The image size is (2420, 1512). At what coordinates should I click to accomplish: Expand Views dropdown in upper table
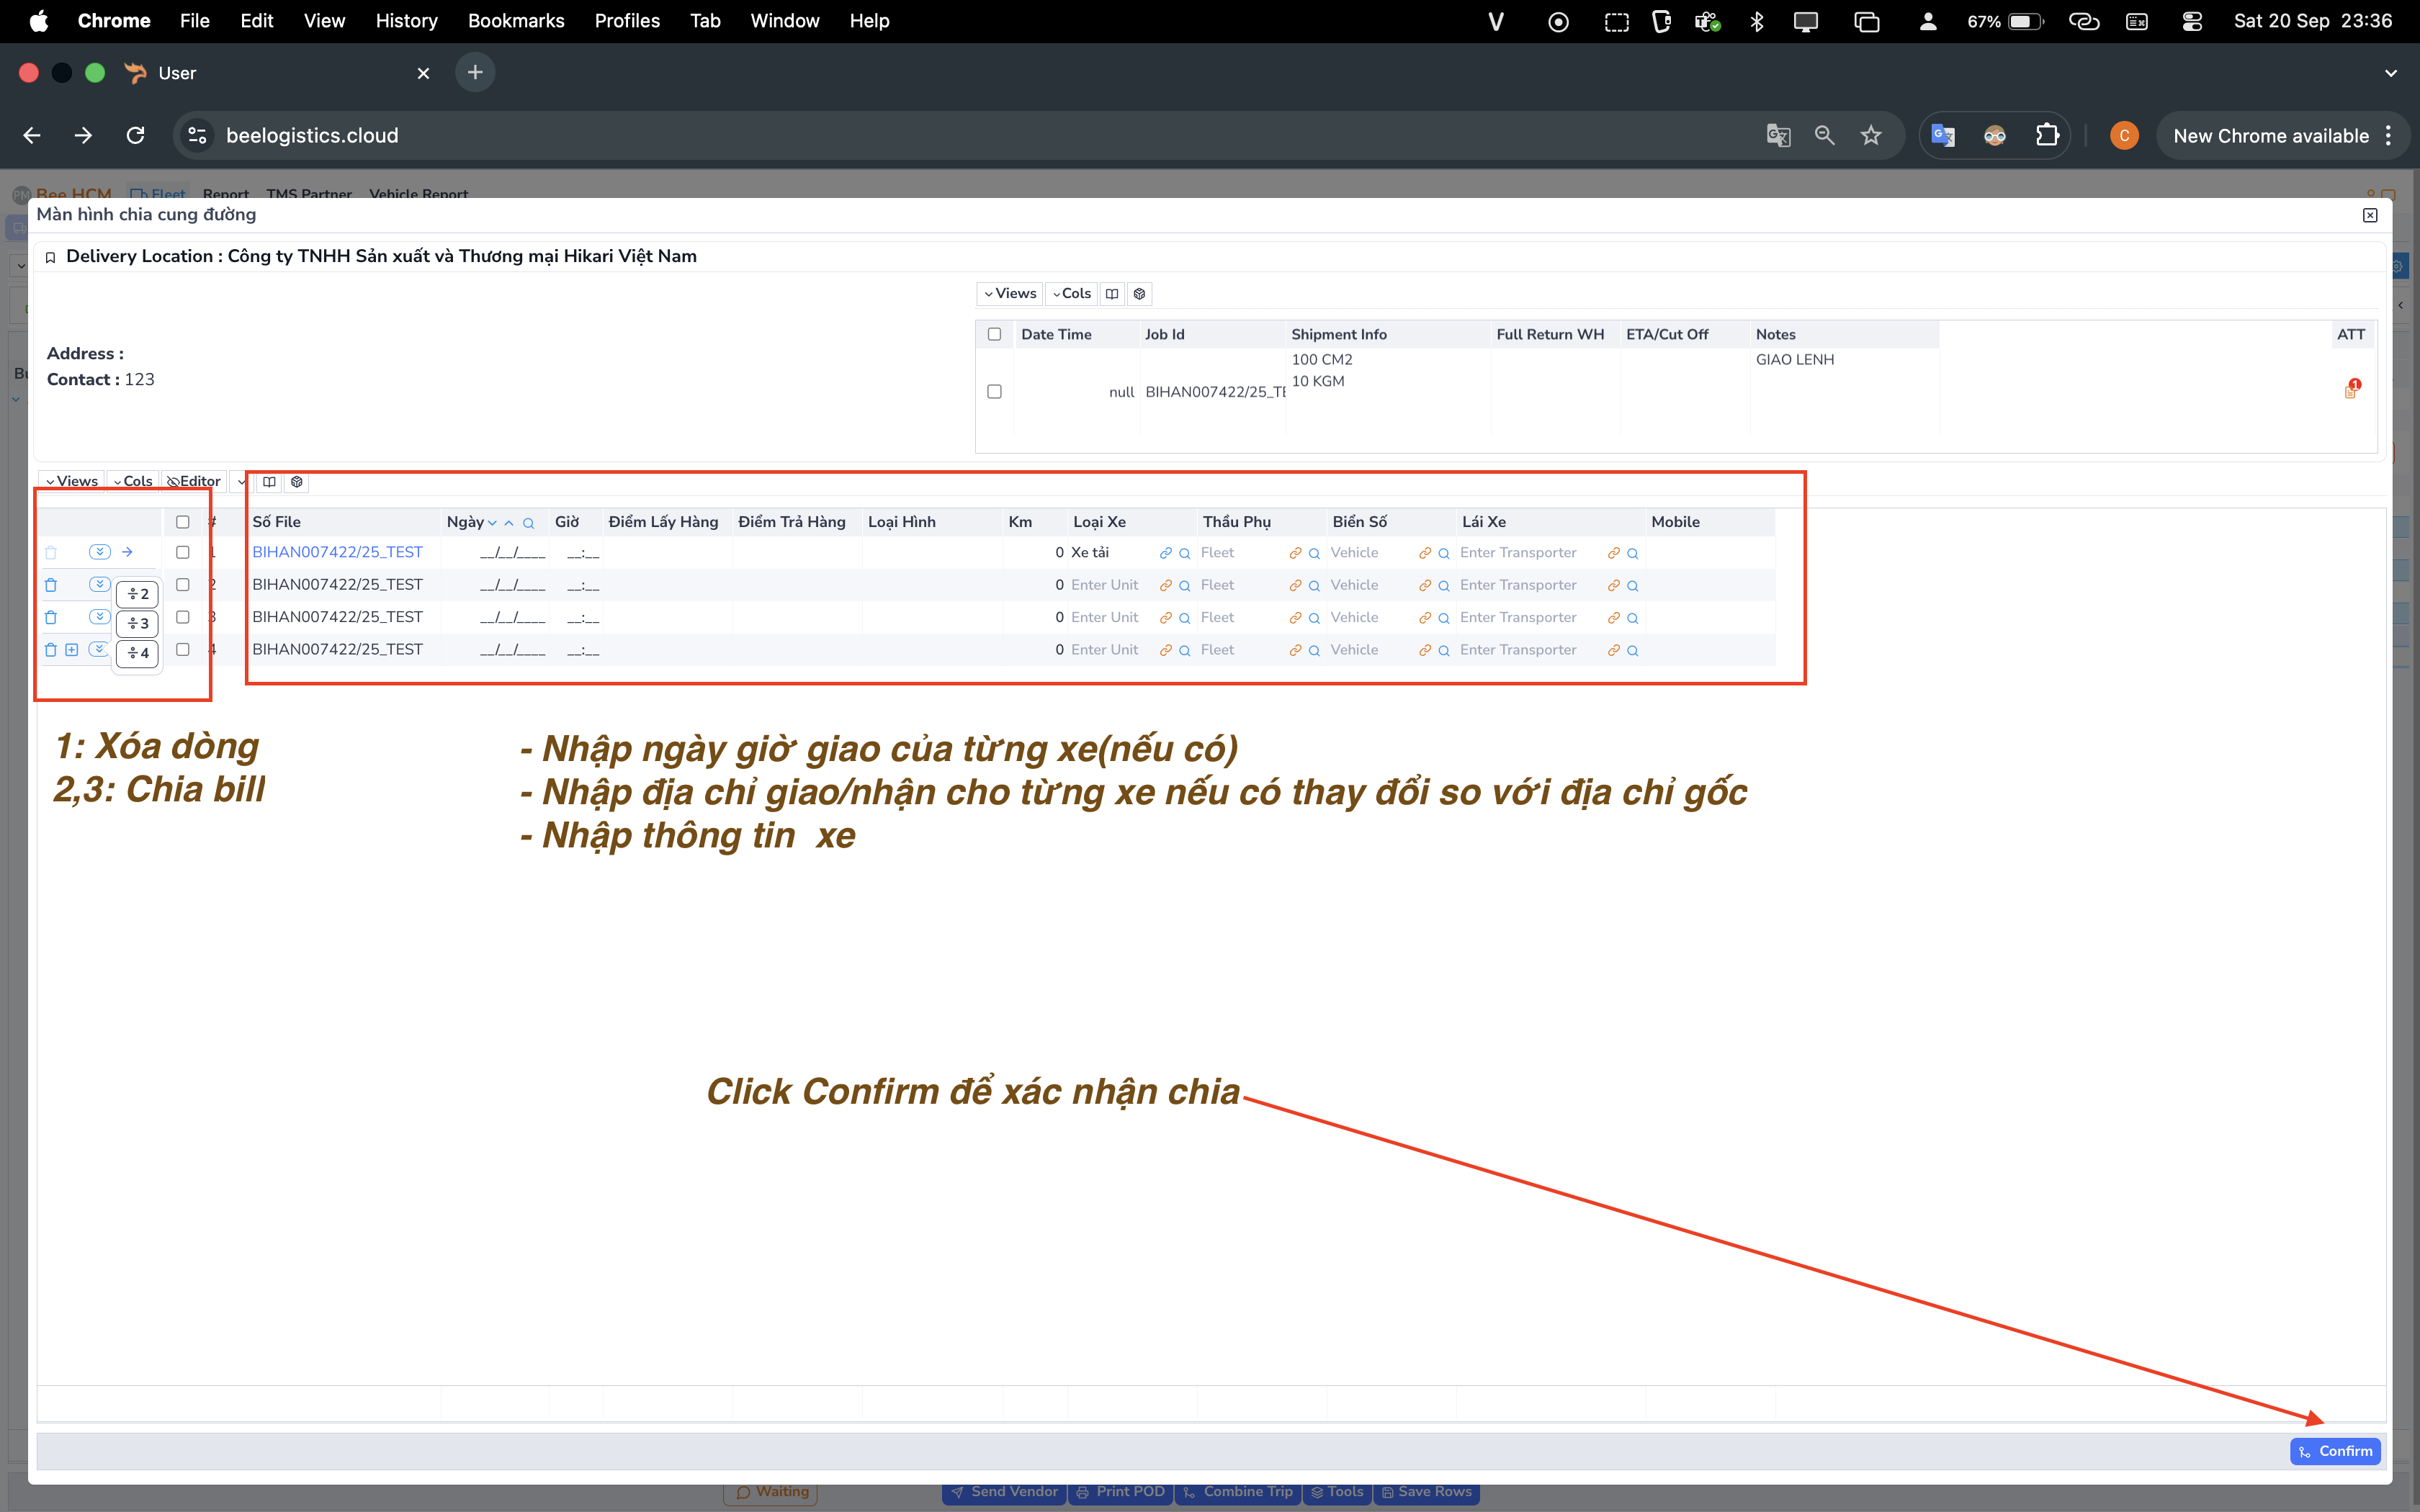point(1010,294)
